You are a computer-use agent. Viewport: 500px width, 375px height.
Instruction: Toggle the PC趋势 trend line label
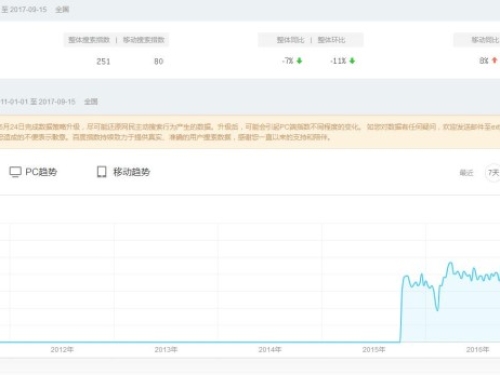(41, 172)
